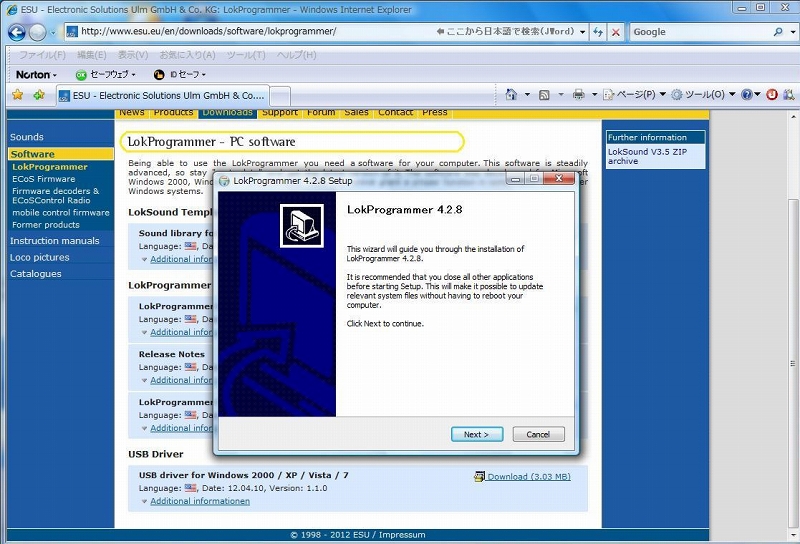Click the Norton ID Safe icon

[159, 75]
